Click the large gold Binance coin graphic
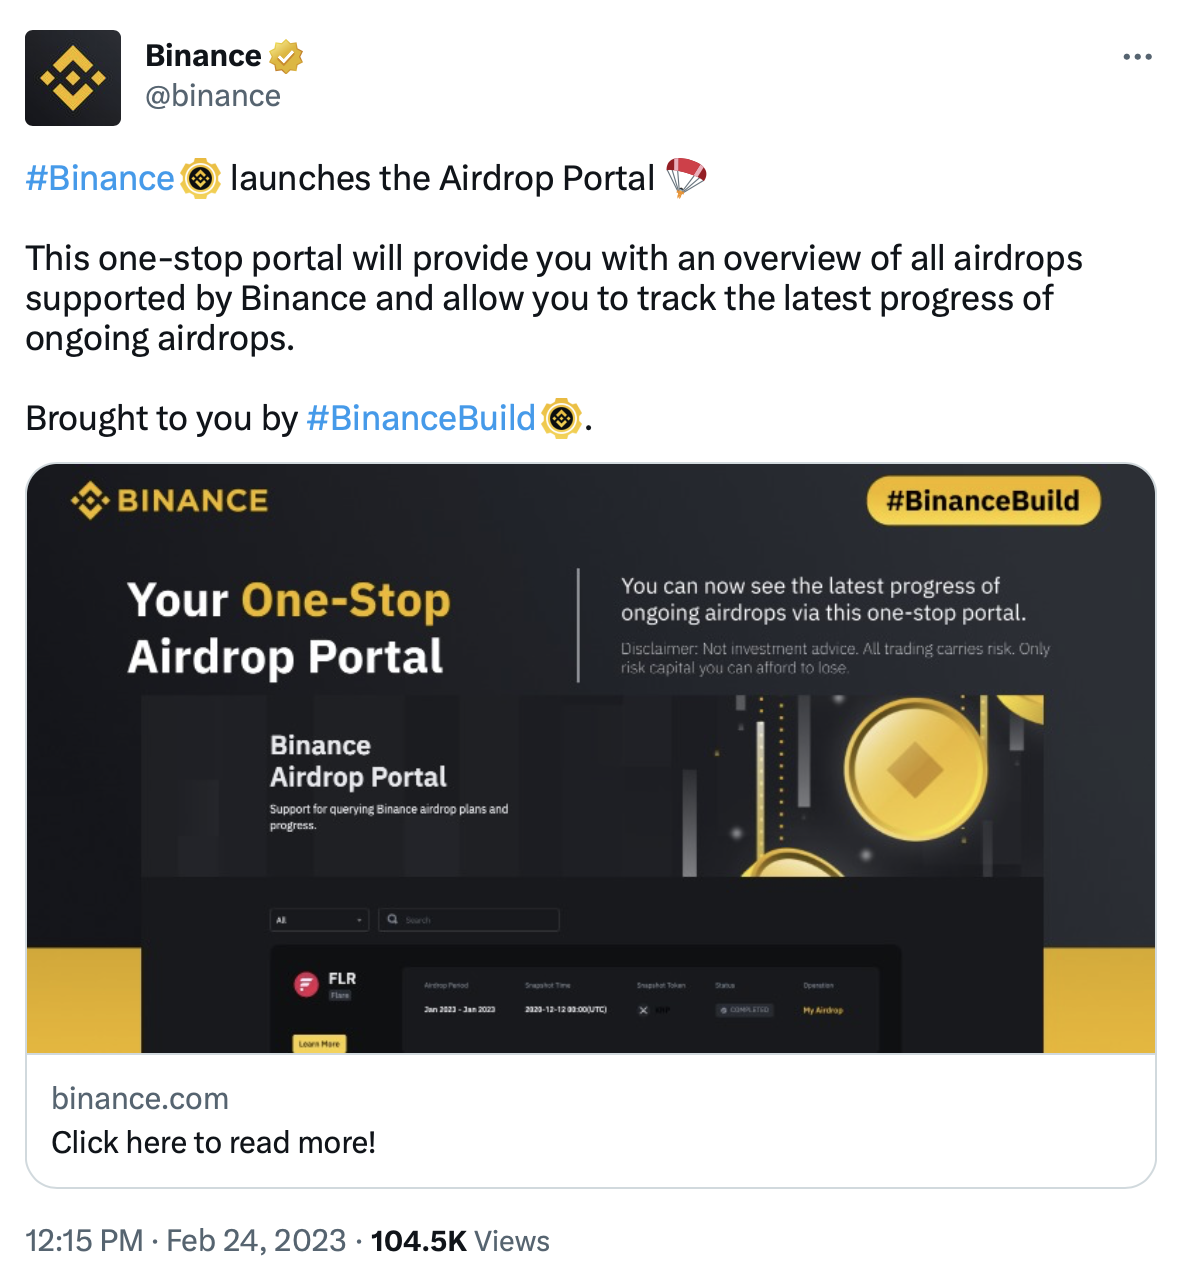This screenshot has width=1188, height=1288. (x=914, y=771)
